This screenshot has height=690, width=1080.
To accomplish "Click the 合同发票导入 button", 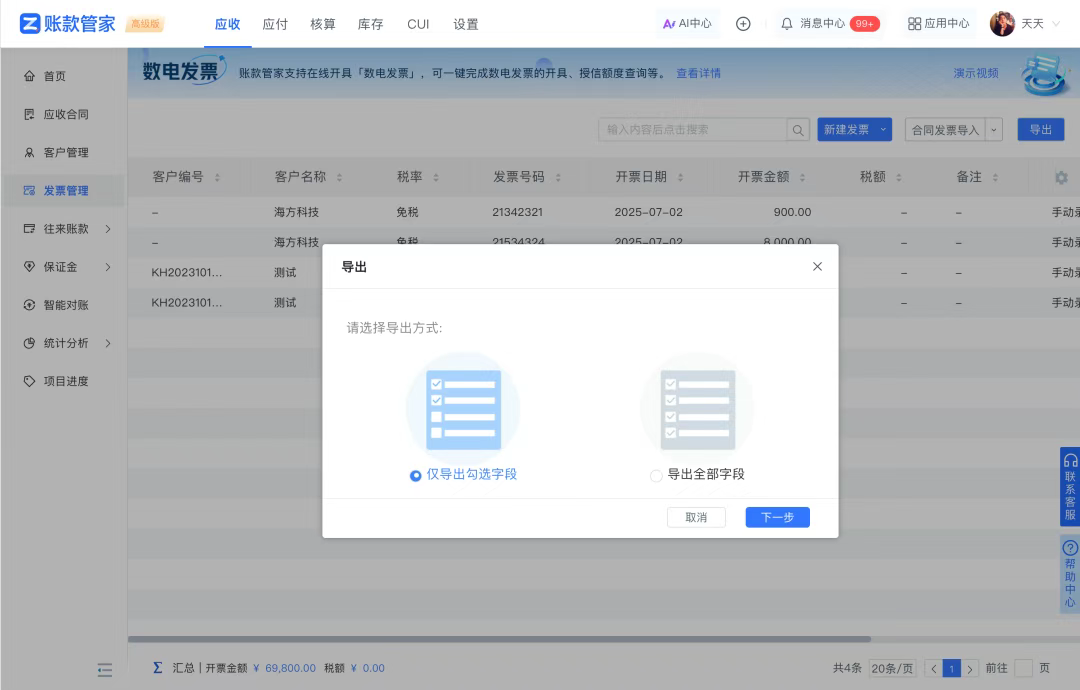I will pyautogui.click(x=946, y=129).
